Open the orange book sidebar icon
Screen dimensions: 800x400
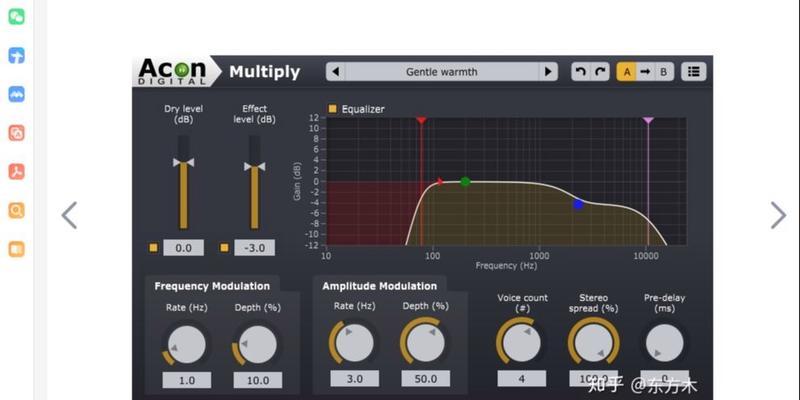[16, 249]
